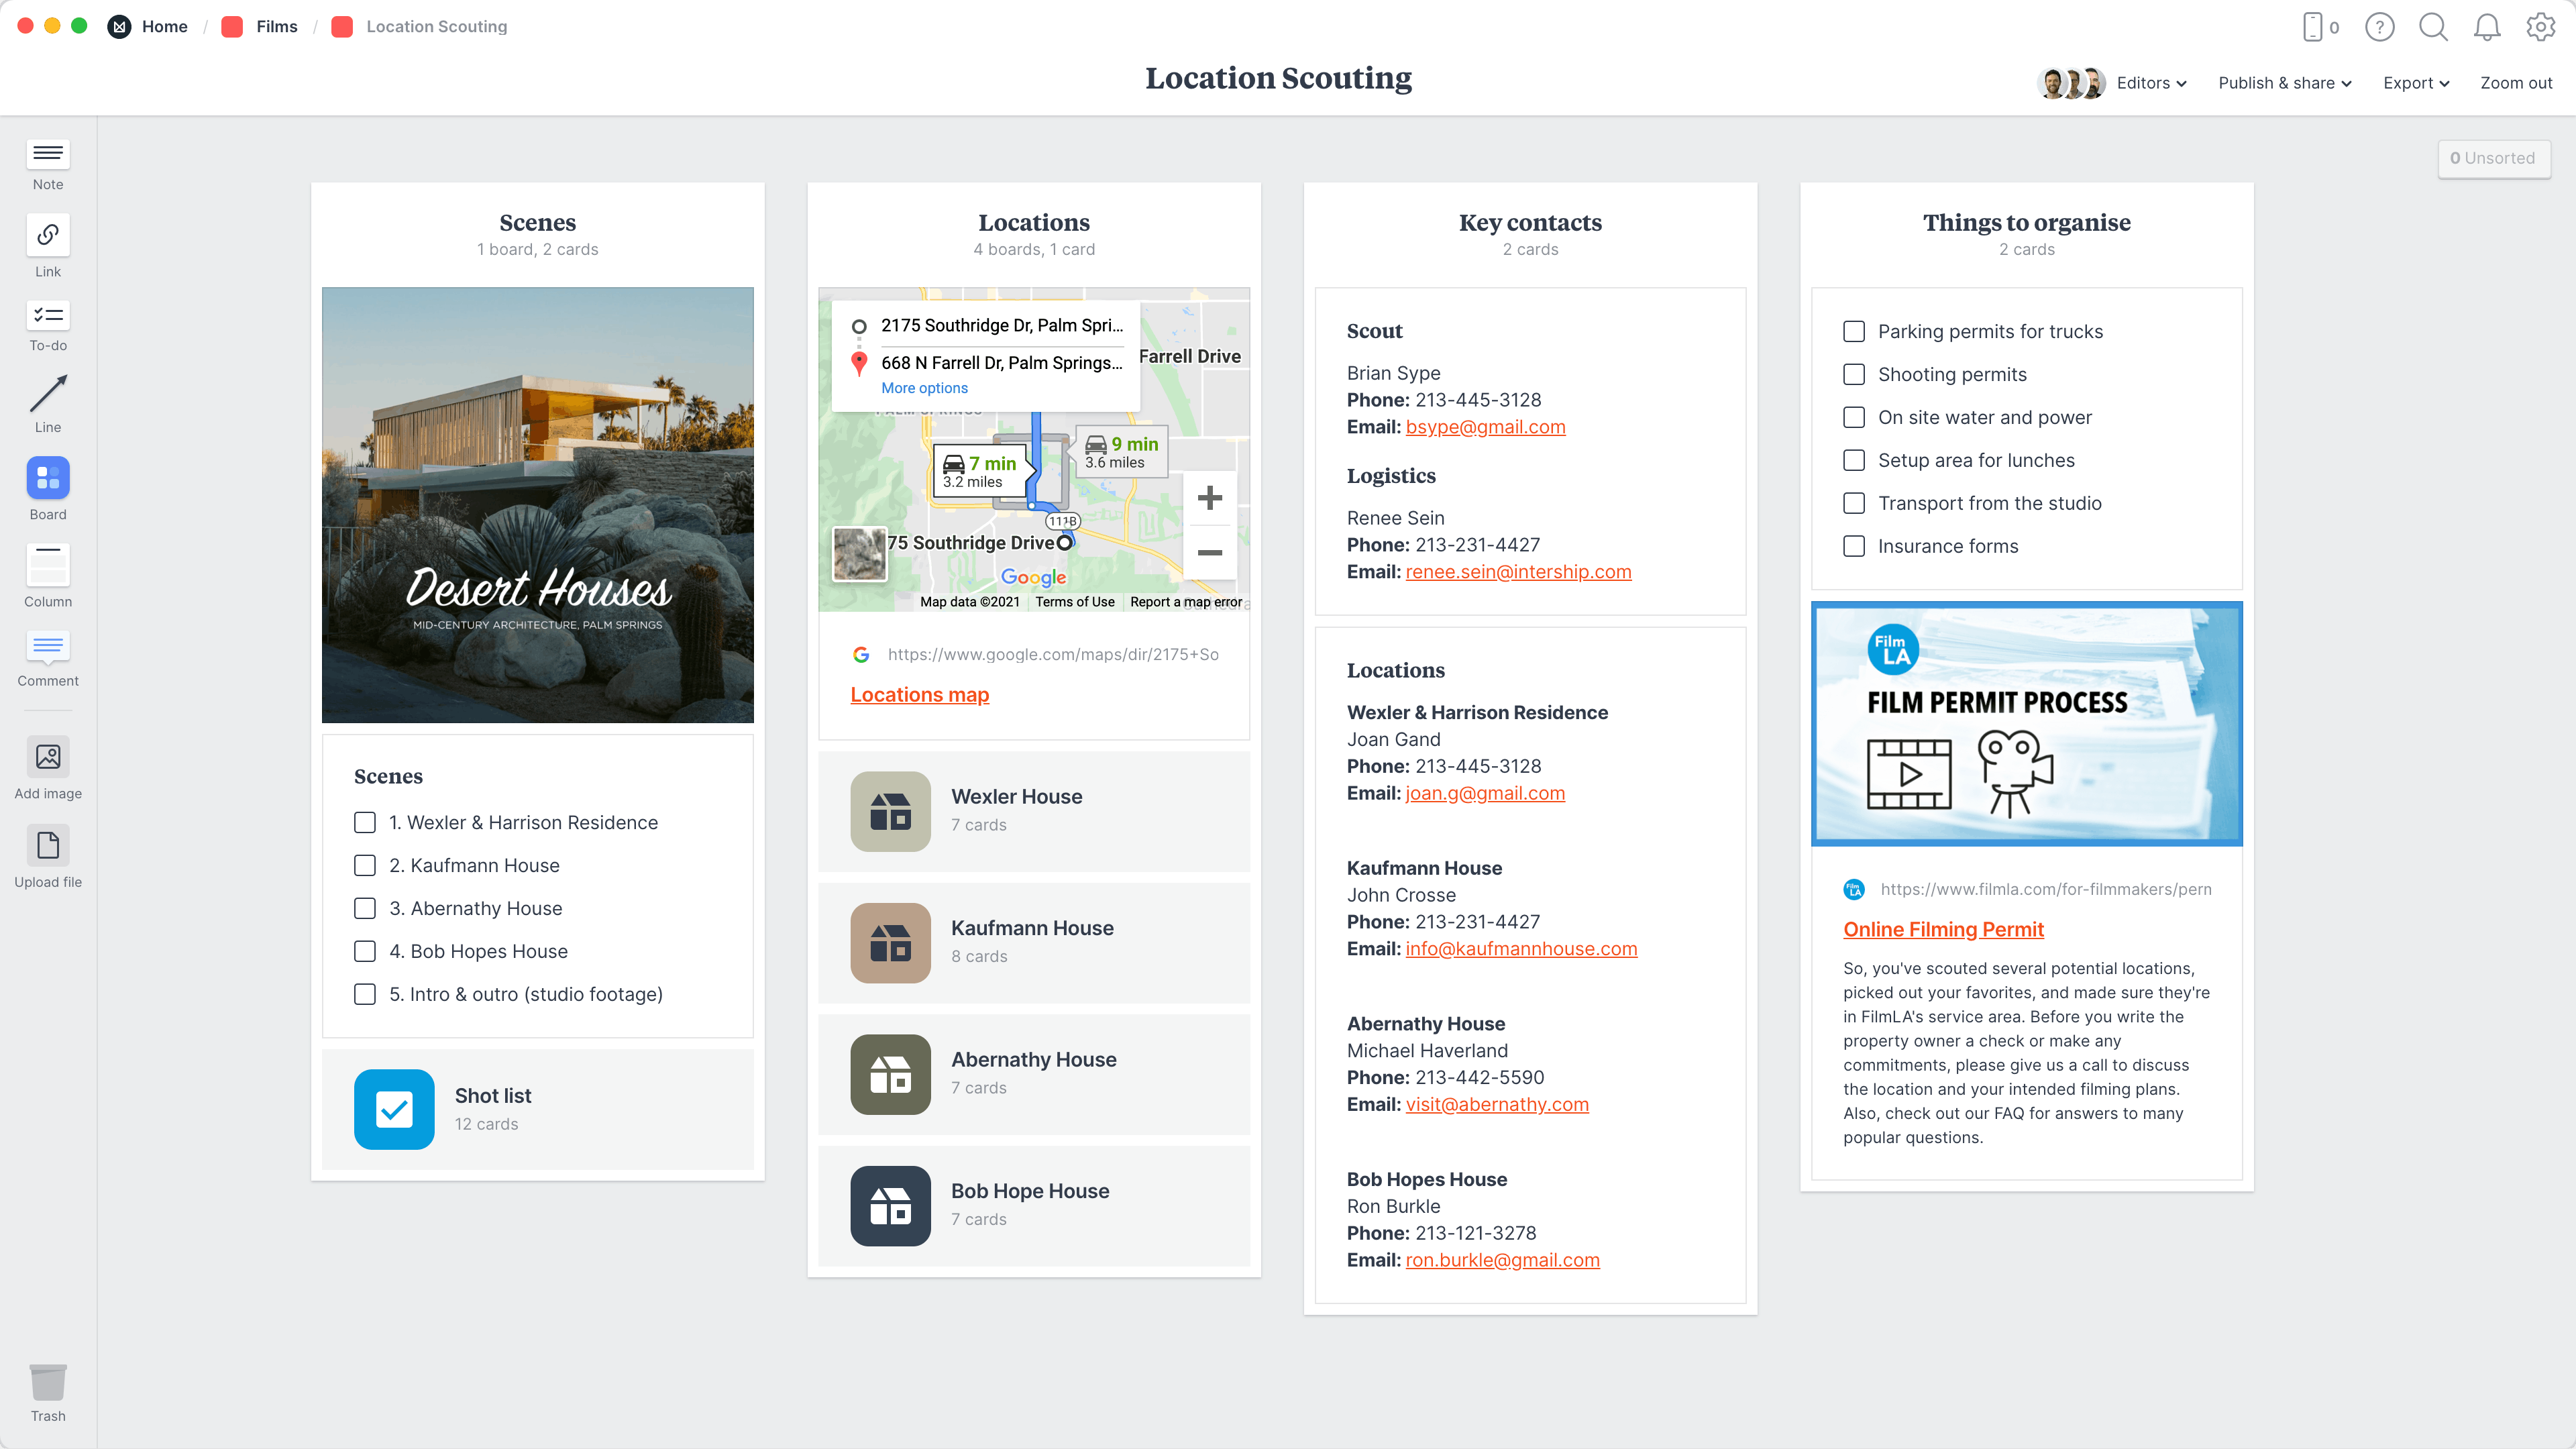2576x1449 pixels.
Task: Open the Editors dropdown
Action: click(2150, 83)
